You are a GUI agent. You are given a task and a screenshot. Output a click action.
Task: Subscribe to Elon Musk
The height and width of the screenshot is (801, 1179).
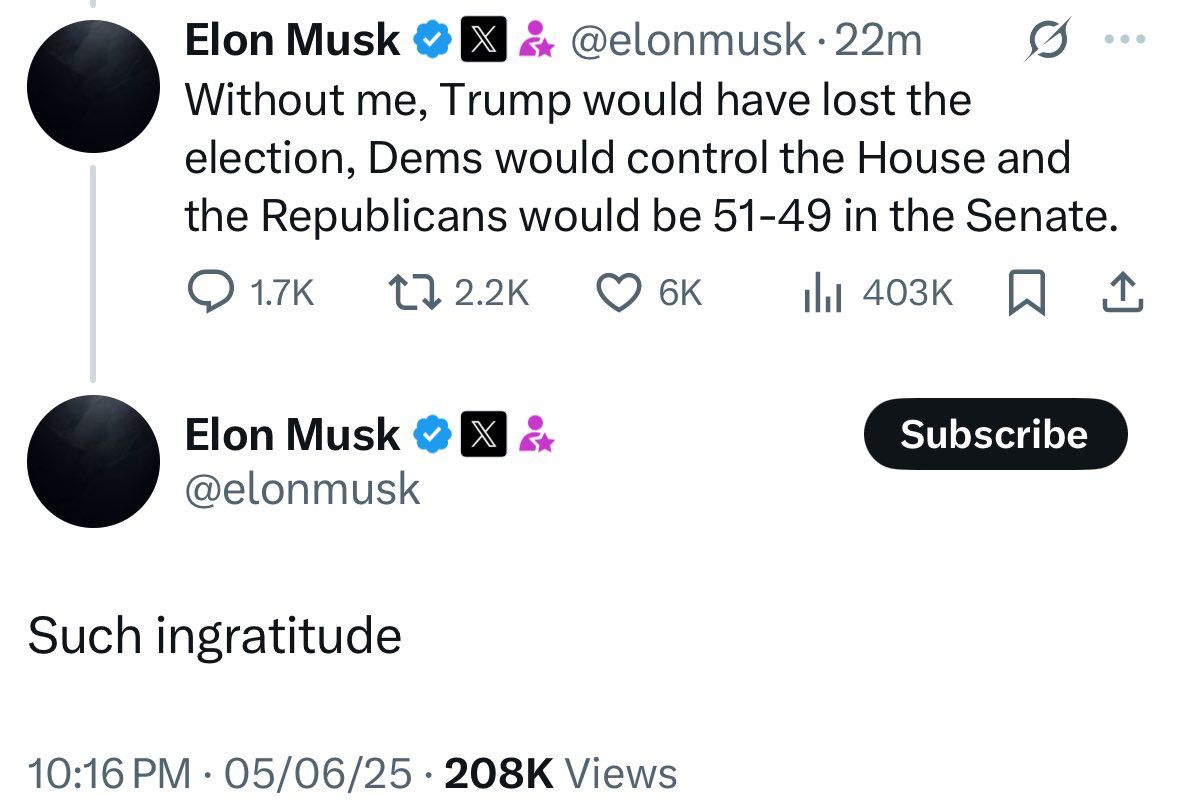coord(995,434)
